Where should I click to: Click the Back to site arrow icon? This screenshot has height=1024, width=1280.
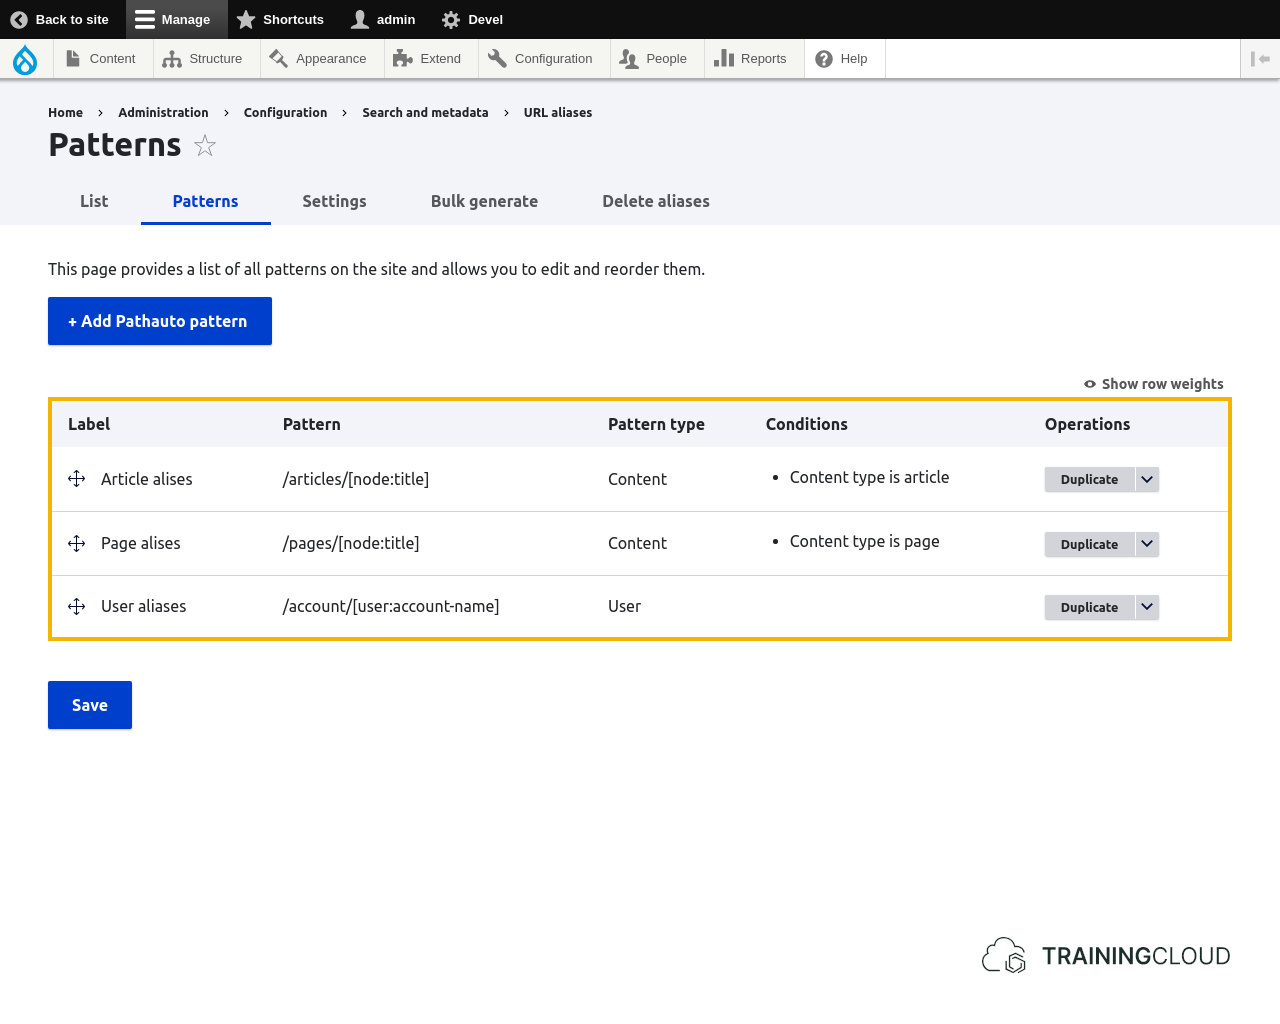click(19, 19)
